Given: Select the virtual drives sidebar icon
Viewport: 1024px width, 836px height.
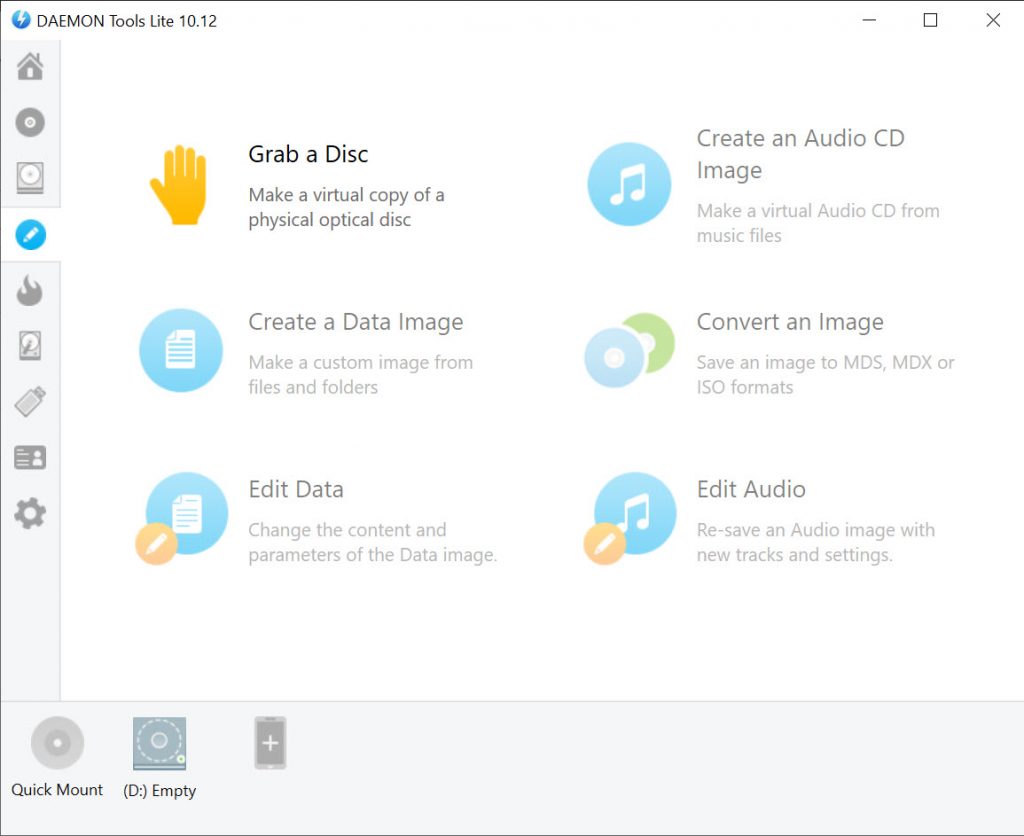Looking at the screenshot, I should coord(30,178).
